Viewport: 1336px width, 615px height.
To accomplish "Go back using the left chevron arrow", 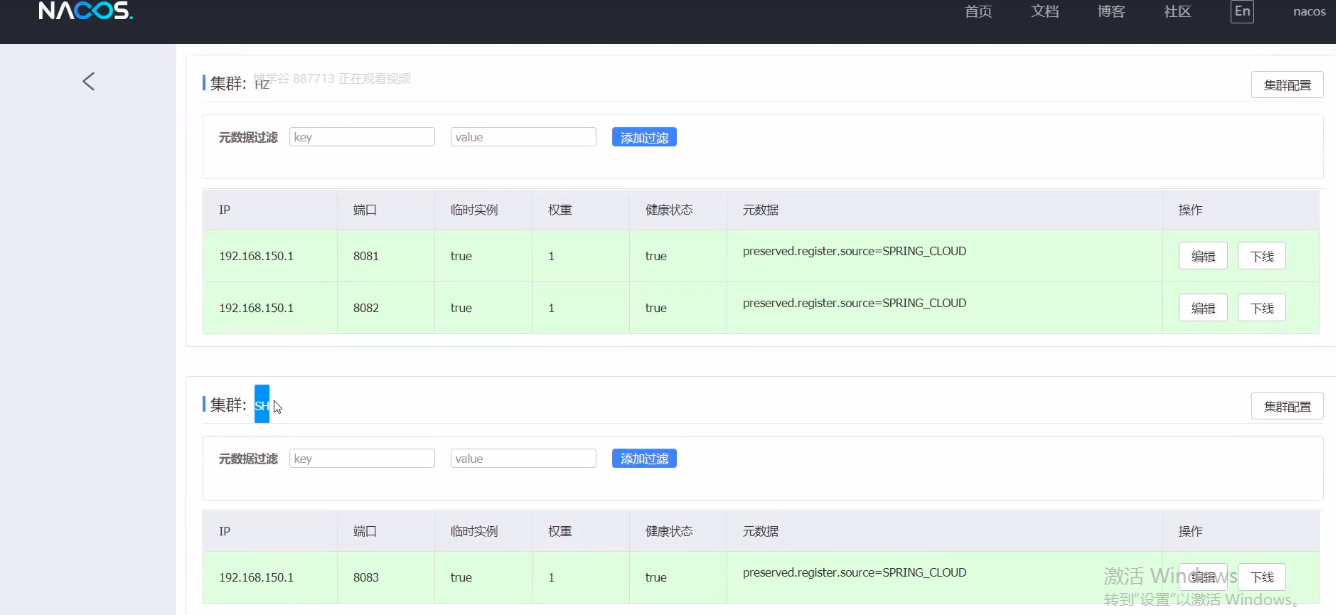I will coord(89,81).
